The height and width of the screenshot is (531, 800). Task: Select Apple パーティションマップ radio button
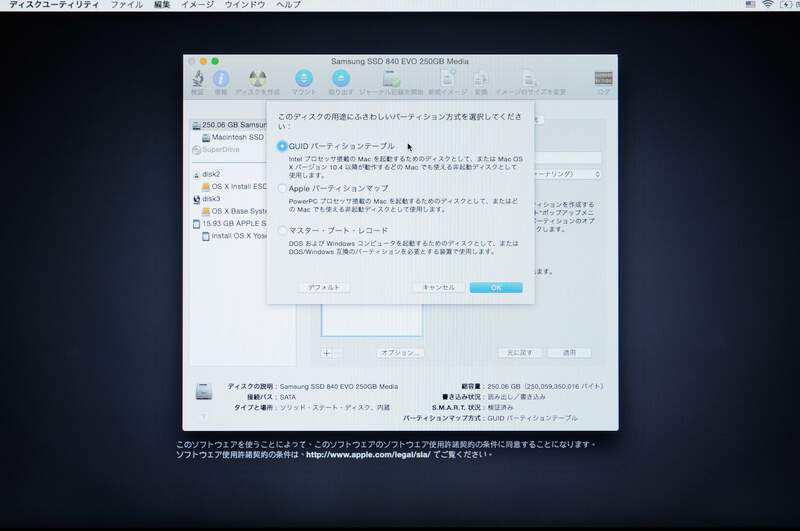tap(282, 188)
